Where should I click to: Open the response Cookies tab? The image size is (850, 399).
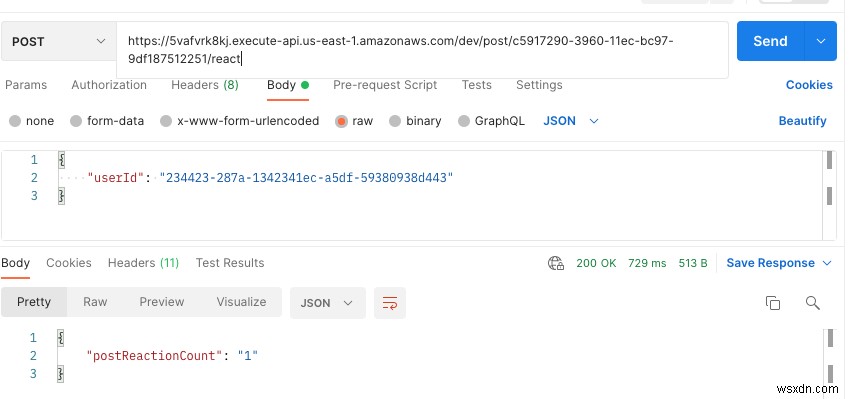click(69, 263)
